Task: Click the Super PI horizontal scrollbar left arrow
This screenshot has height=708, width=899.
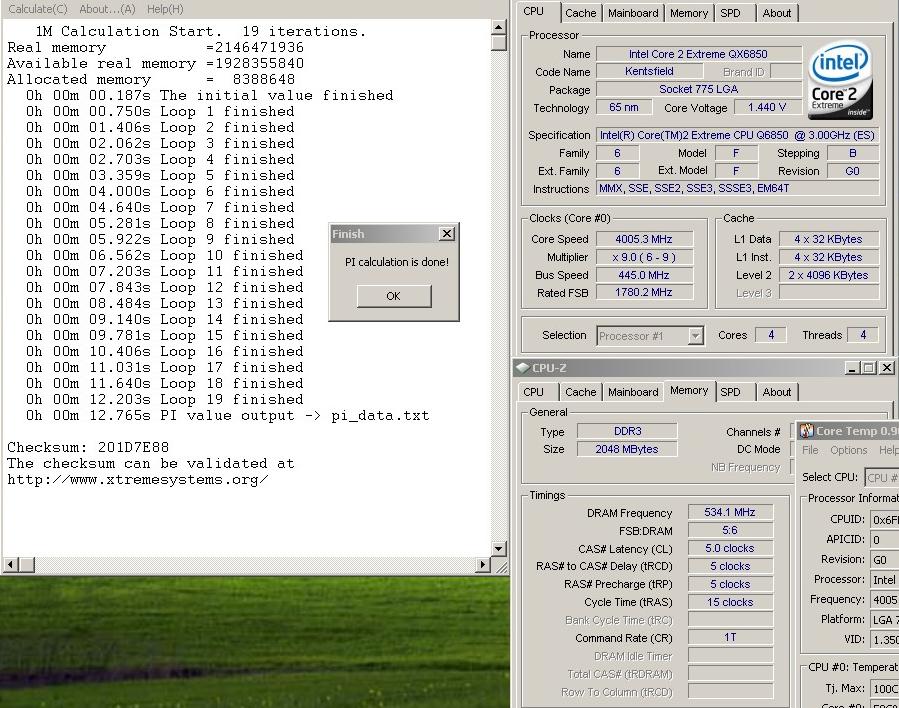Action: pyautogui.click(x=10, y=565)
